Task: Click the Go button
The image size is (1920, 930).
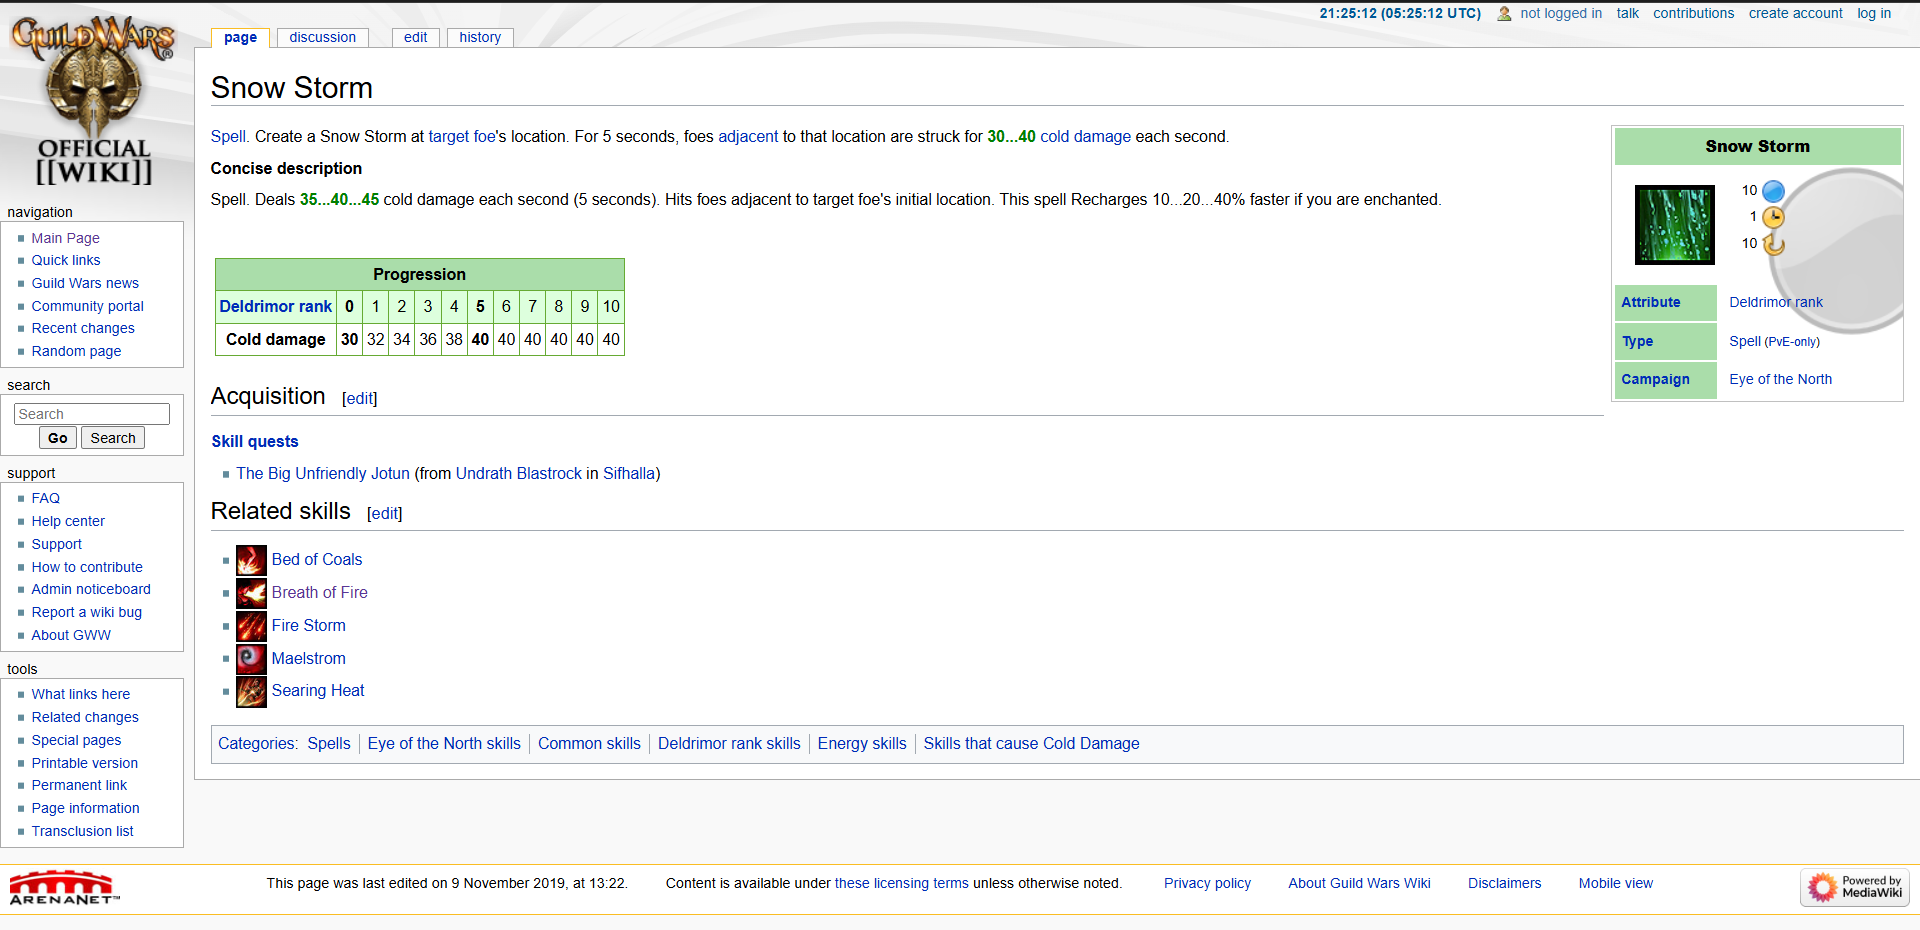Action: (x=58, y=438)
